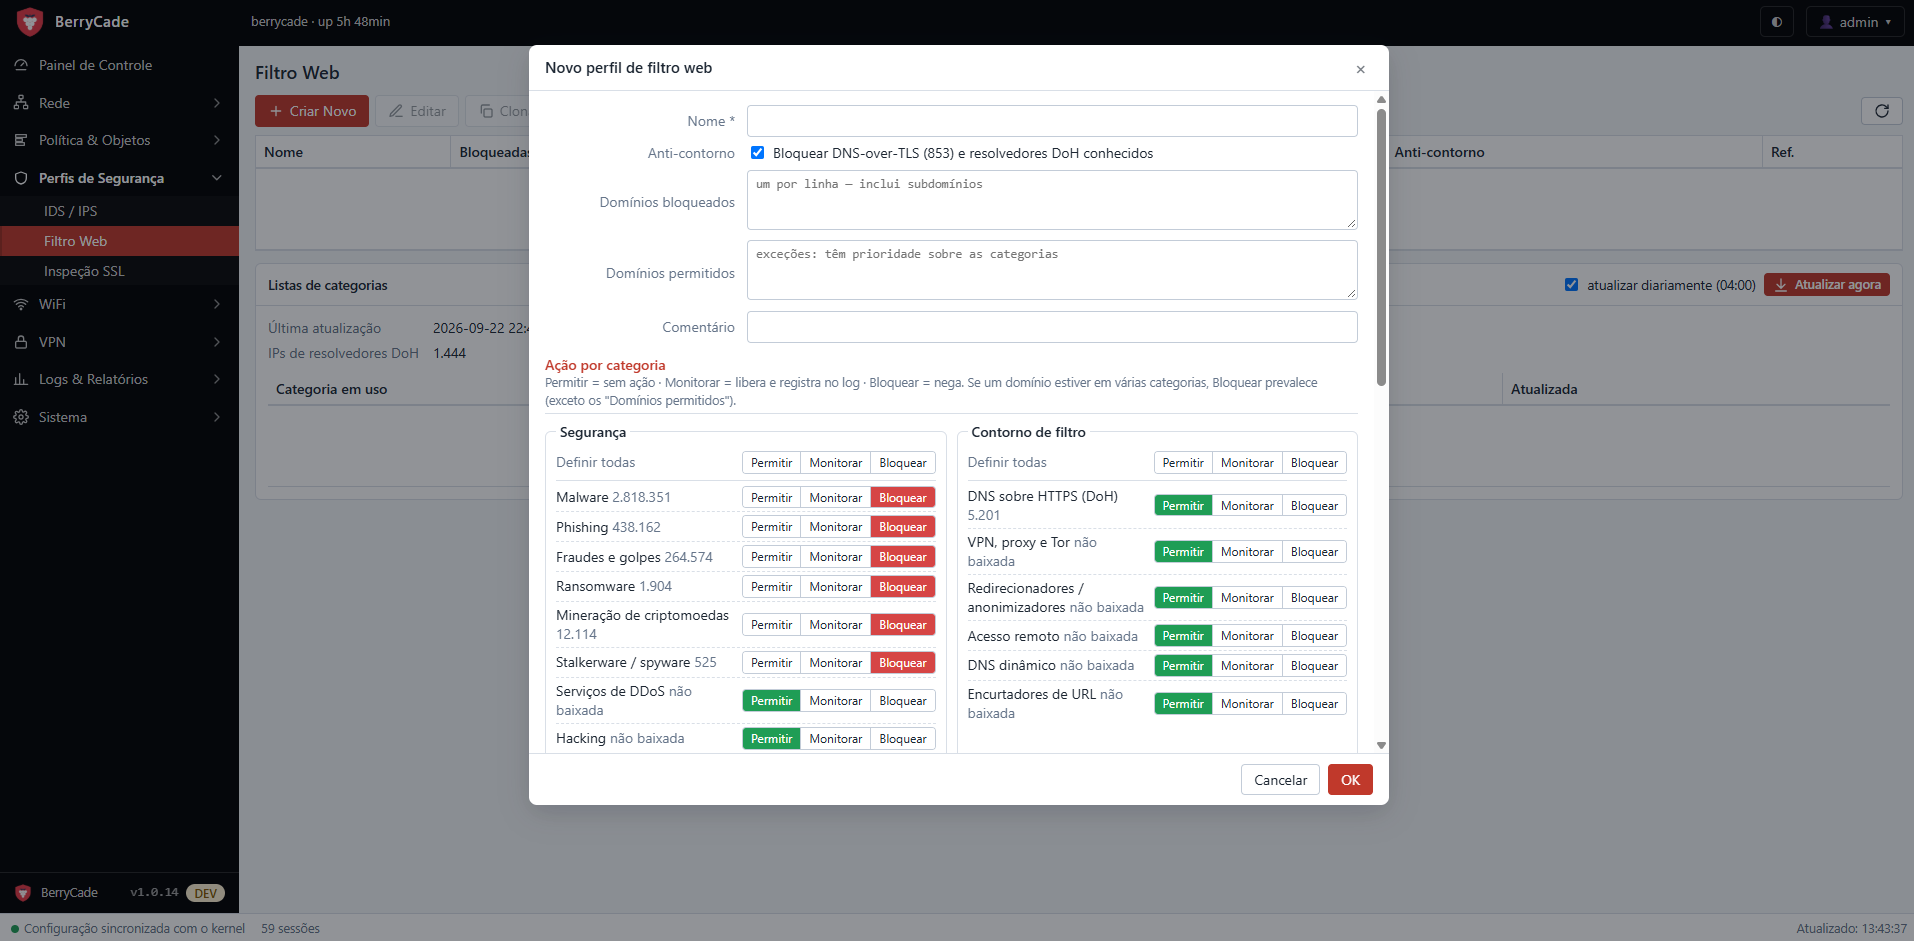Expand the WiFi submenu chevron

(217, 304)
